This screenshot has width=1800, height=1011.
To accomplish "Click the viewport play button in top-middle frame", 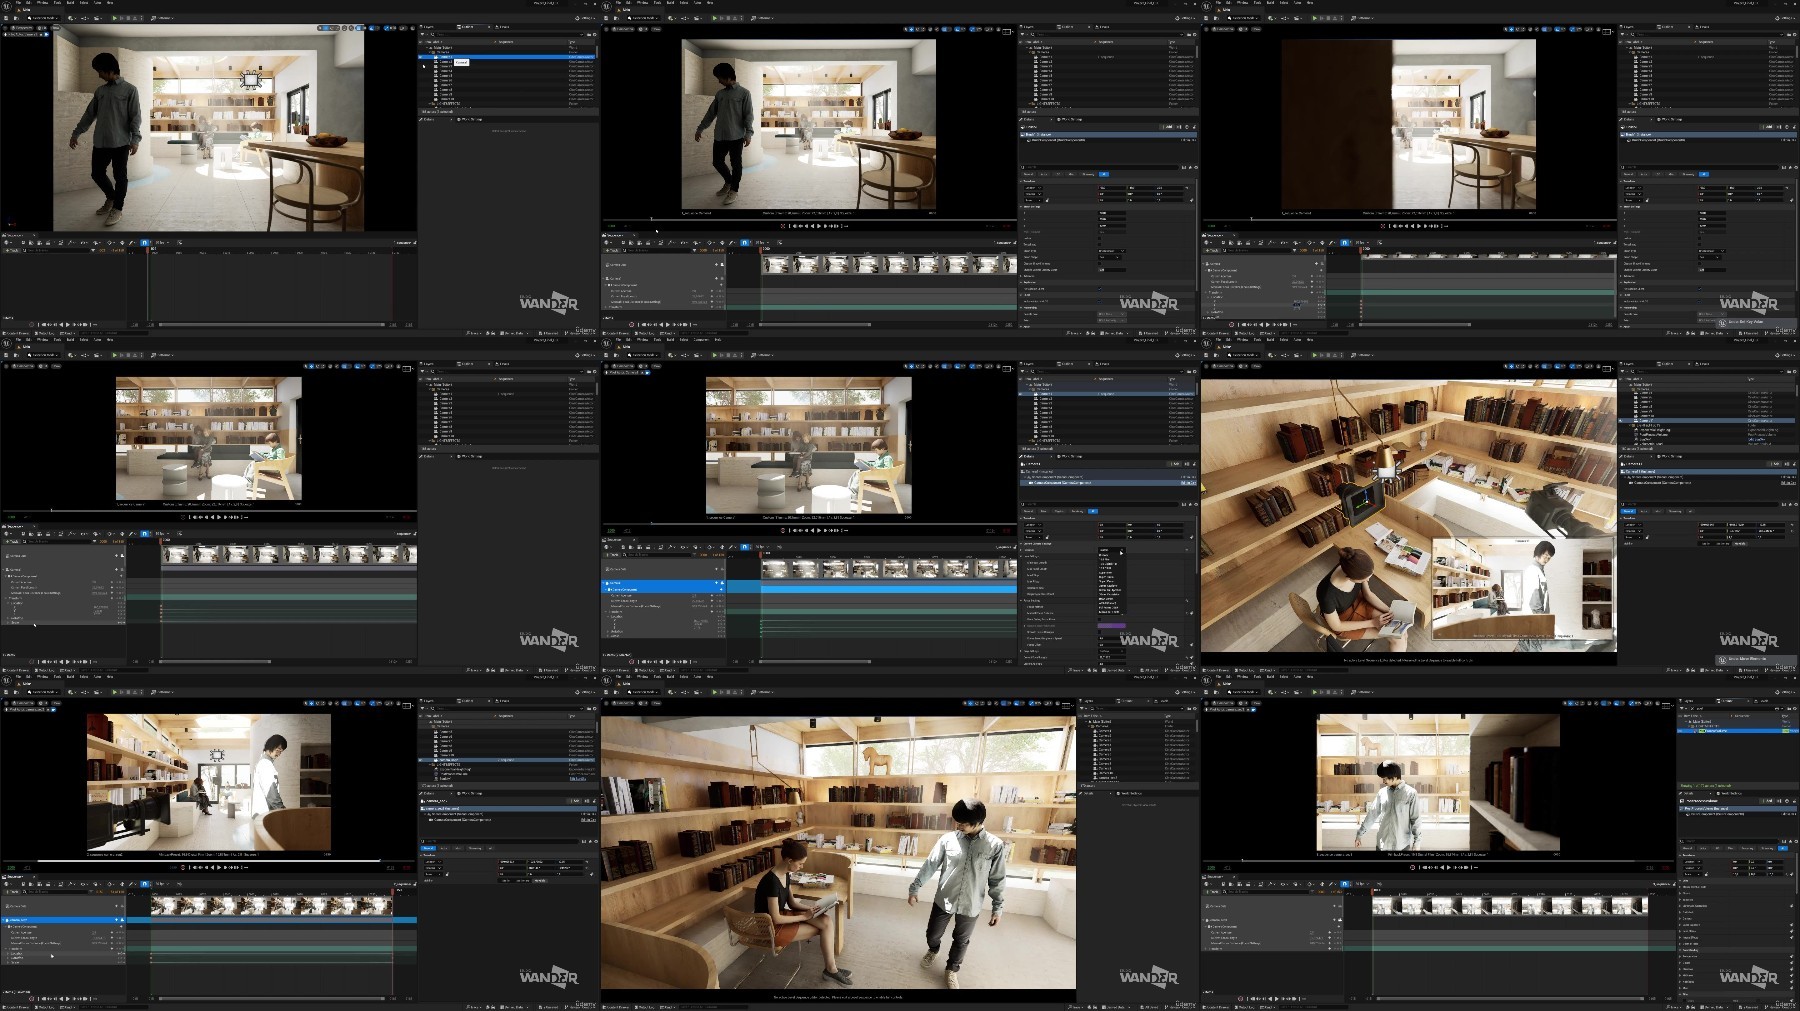I will coord(819,226).
